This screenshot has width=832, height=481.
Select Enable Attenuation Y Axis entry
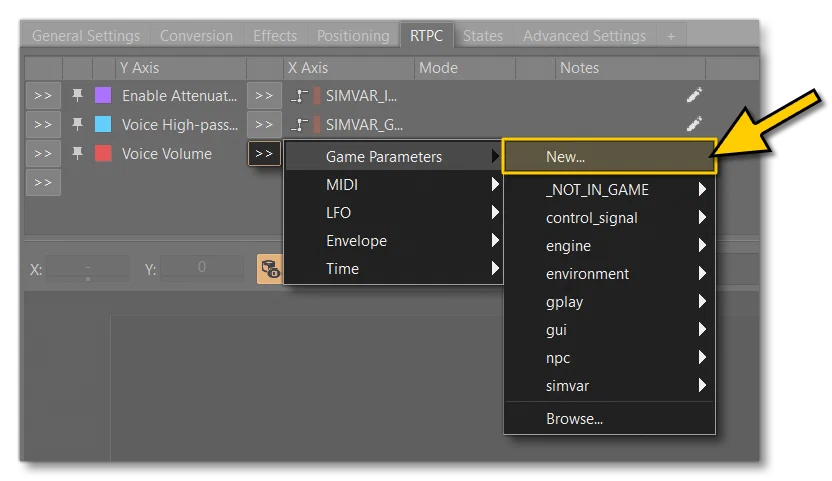pos(179,96)
